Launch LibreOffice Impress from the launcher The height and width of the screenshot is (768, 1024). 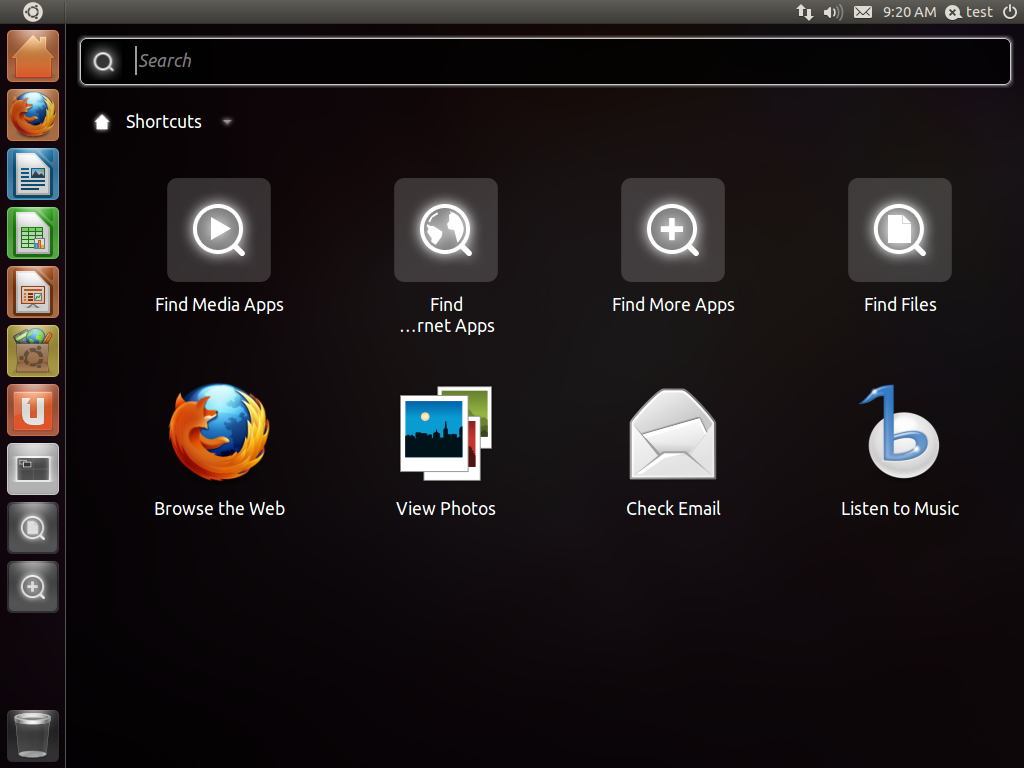[33, 292]
